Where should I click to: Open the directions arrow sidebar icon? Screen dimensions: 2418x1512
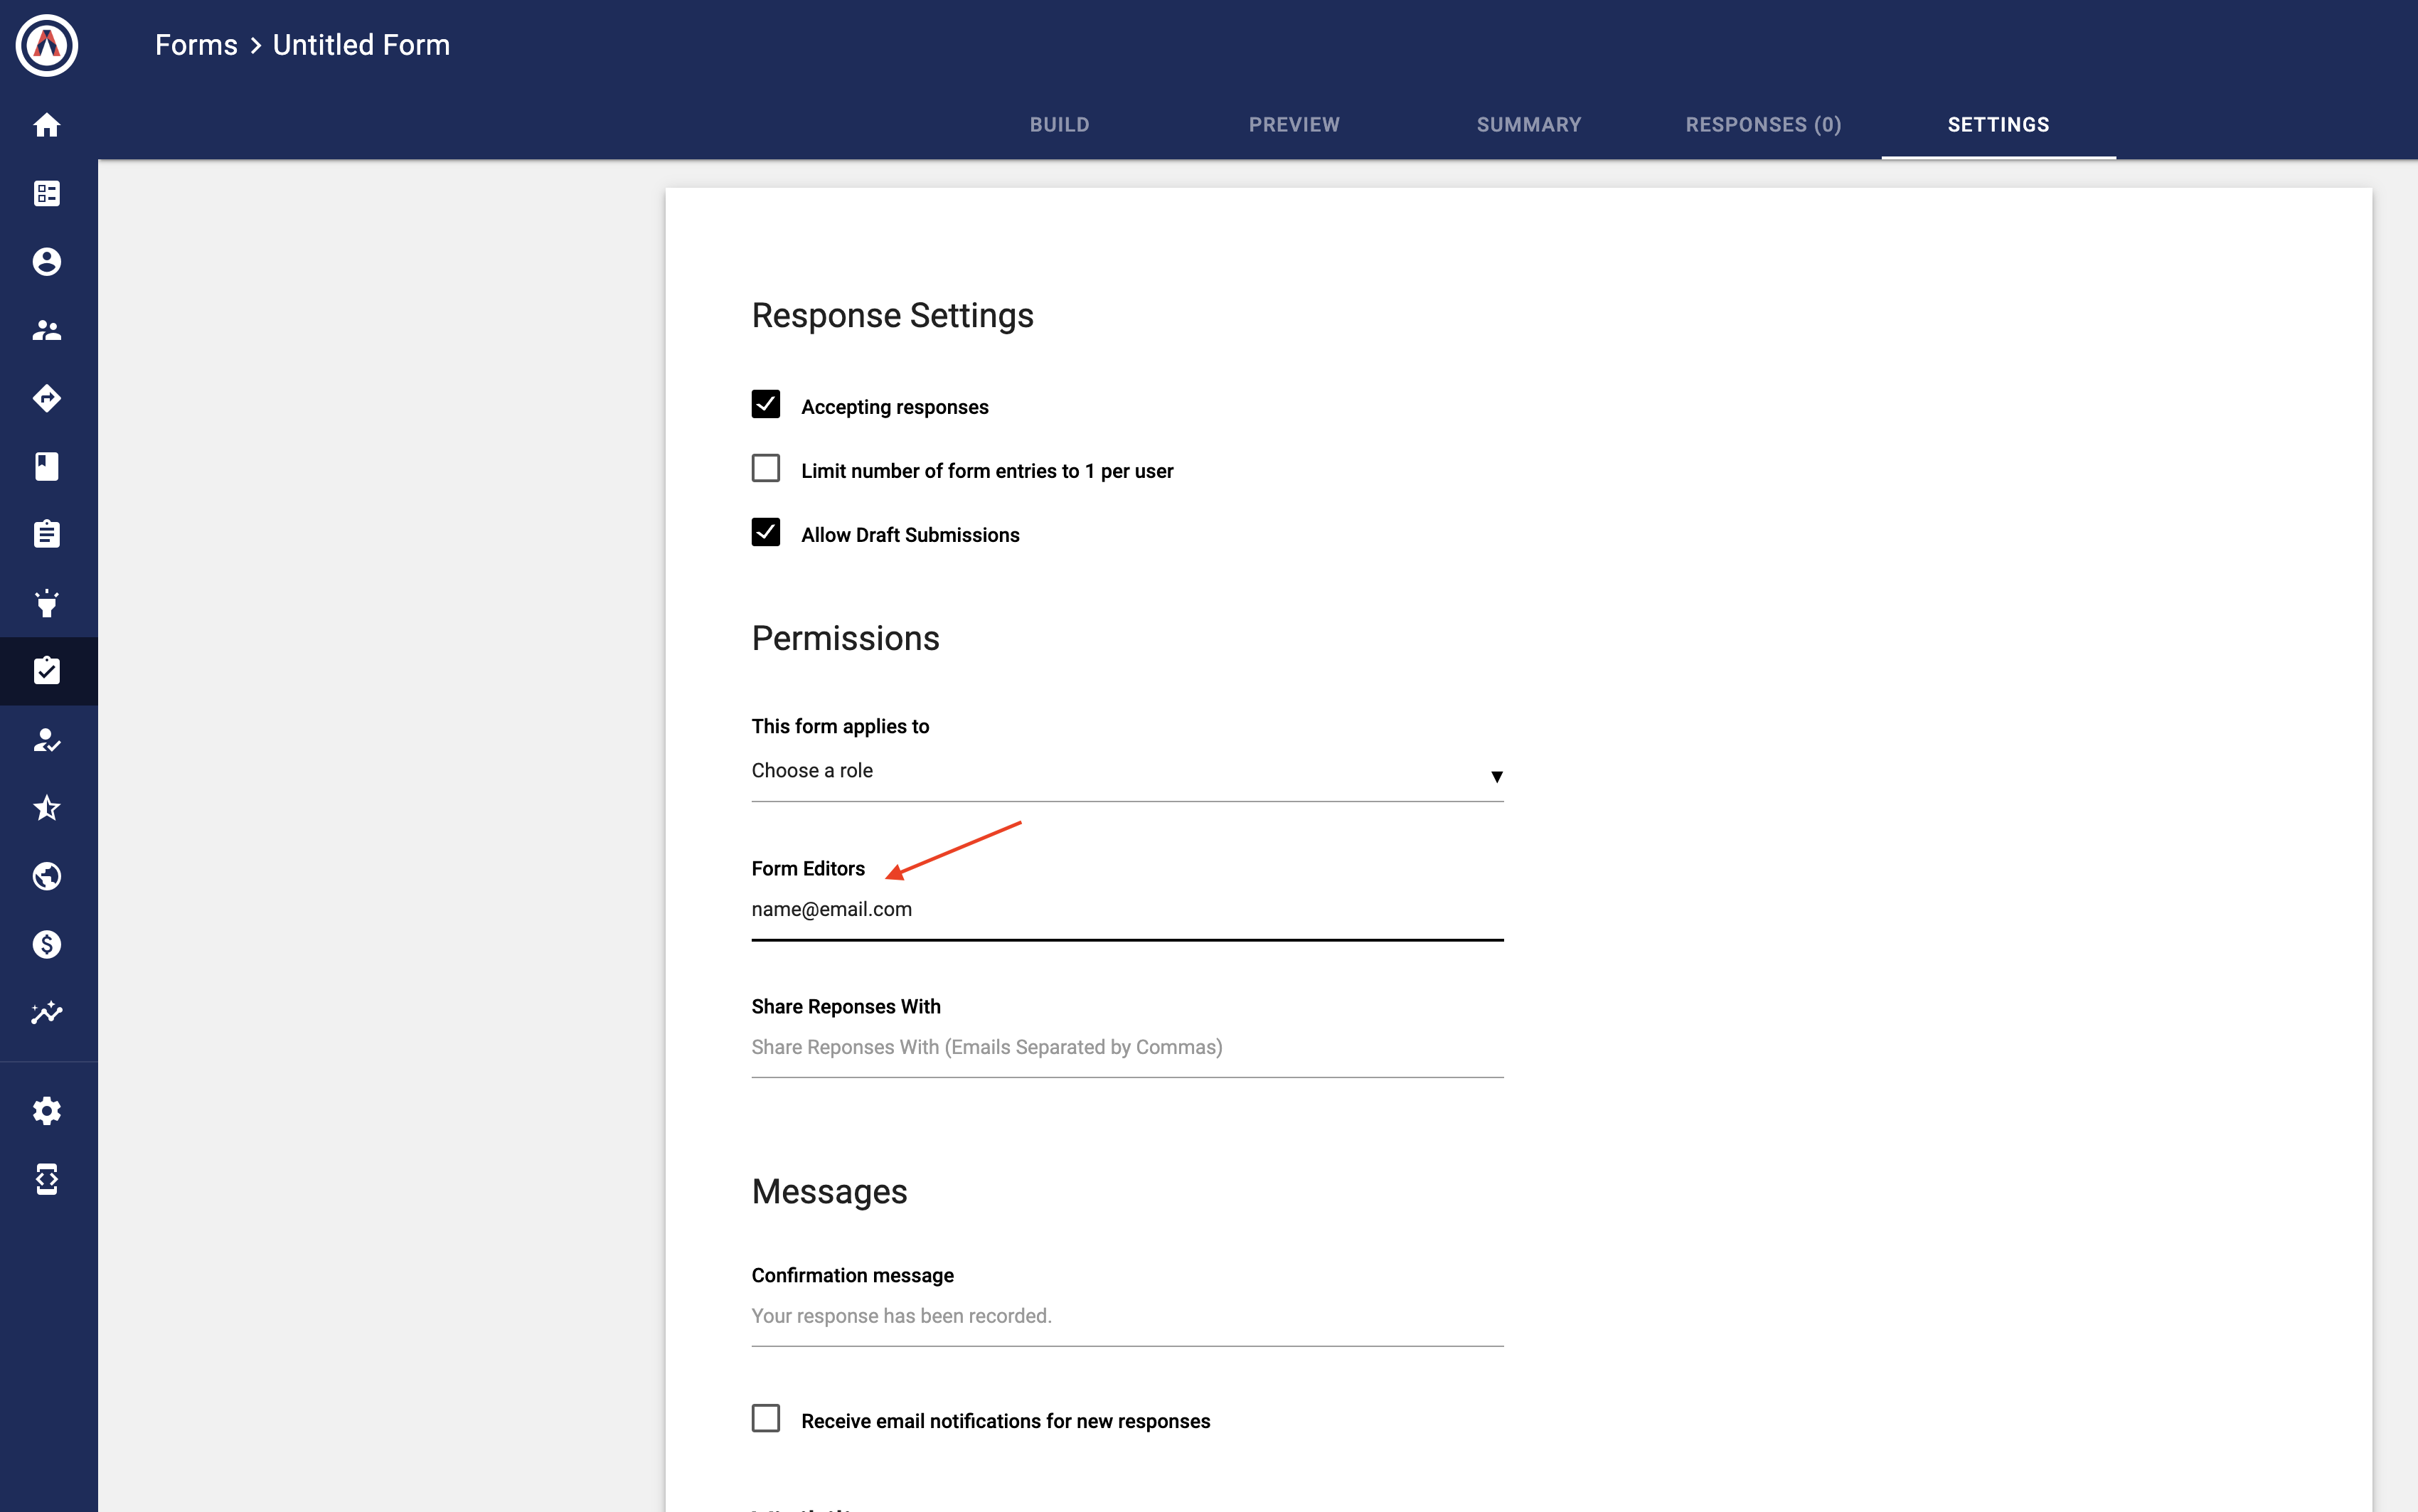pyautogui.click(x=47, y=398)
